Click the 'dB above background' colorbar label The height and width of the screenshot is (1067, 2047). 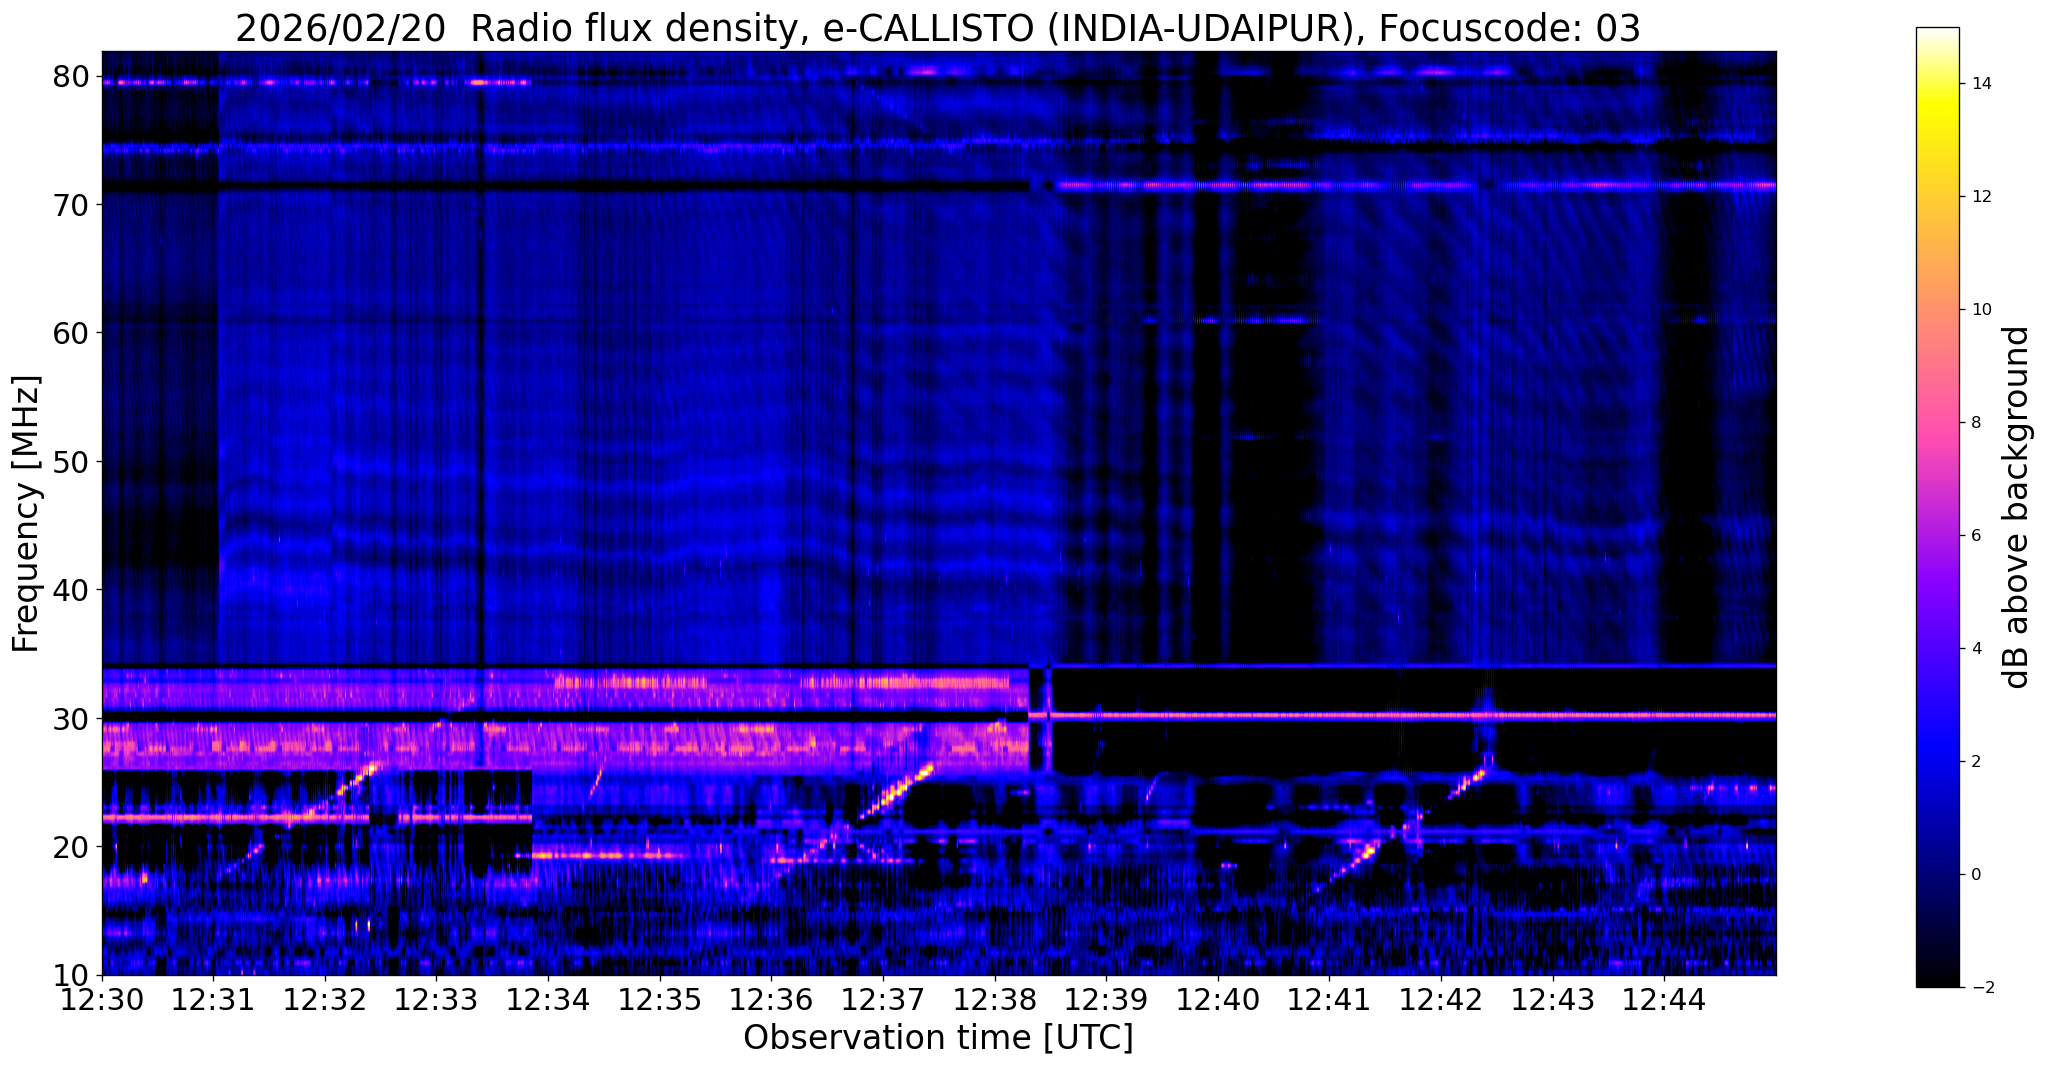coord(2018,507)
